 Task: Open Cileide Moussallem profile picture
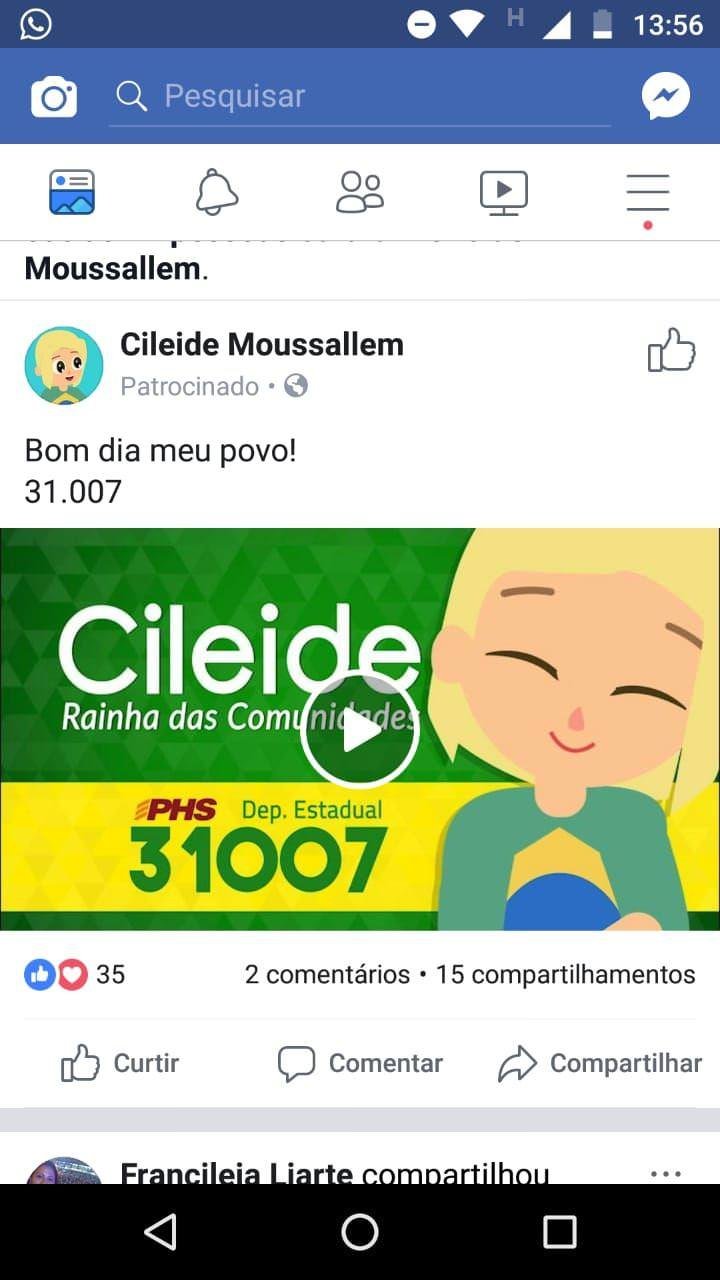64,365
